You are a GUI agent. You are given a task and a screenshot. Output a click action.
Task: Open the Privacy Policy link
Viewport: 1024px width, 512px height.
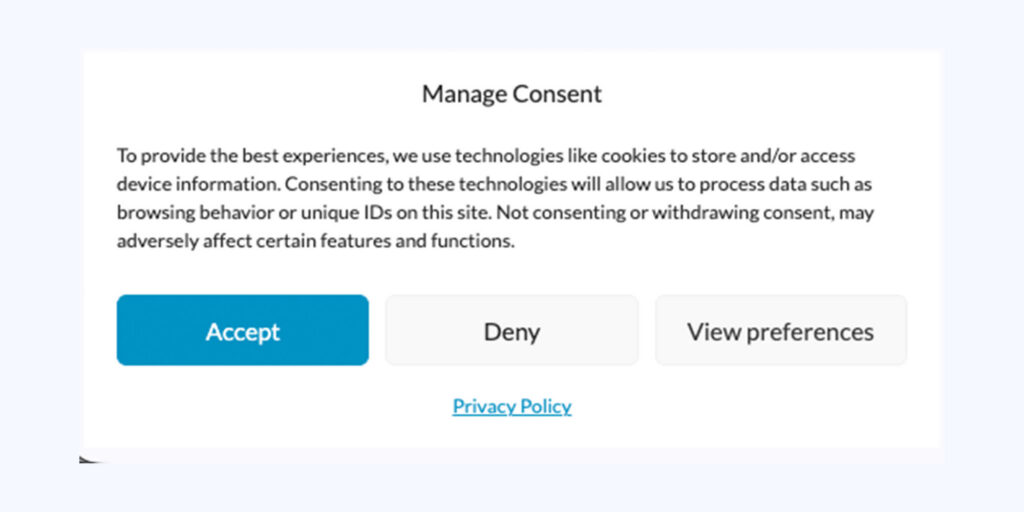pyautogui.click(x=512, y=406)
